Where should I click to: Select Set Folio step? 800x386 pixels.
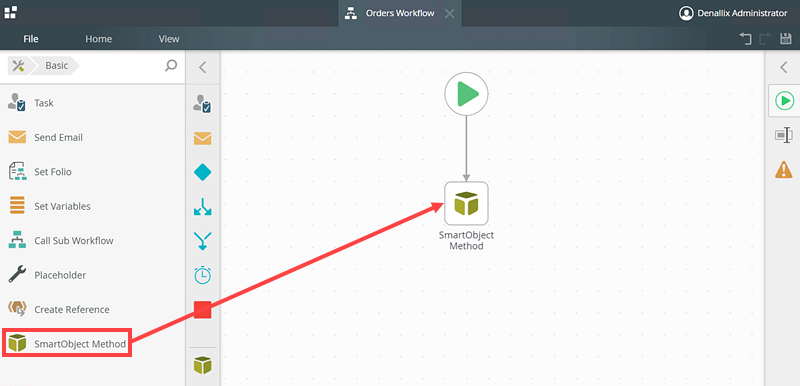tap(92, 172)
